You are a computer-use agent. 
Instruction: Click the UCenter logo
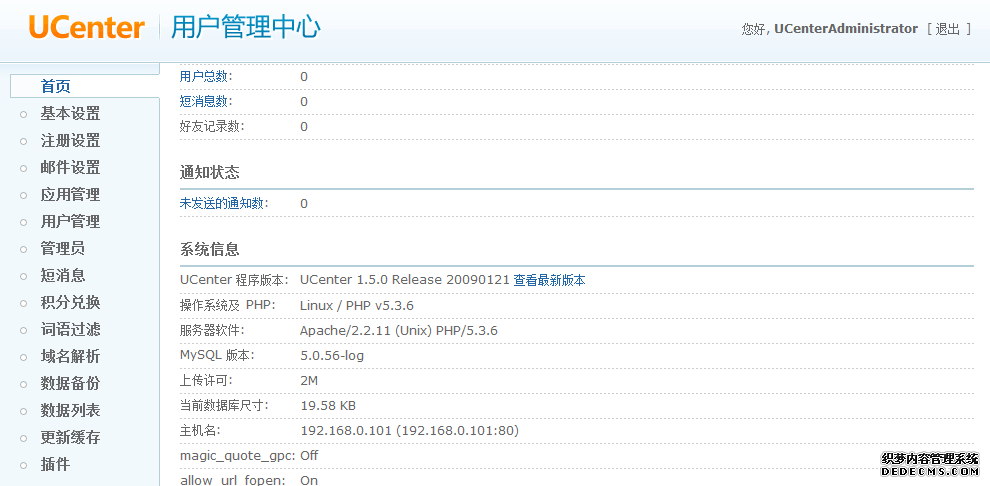87,27
